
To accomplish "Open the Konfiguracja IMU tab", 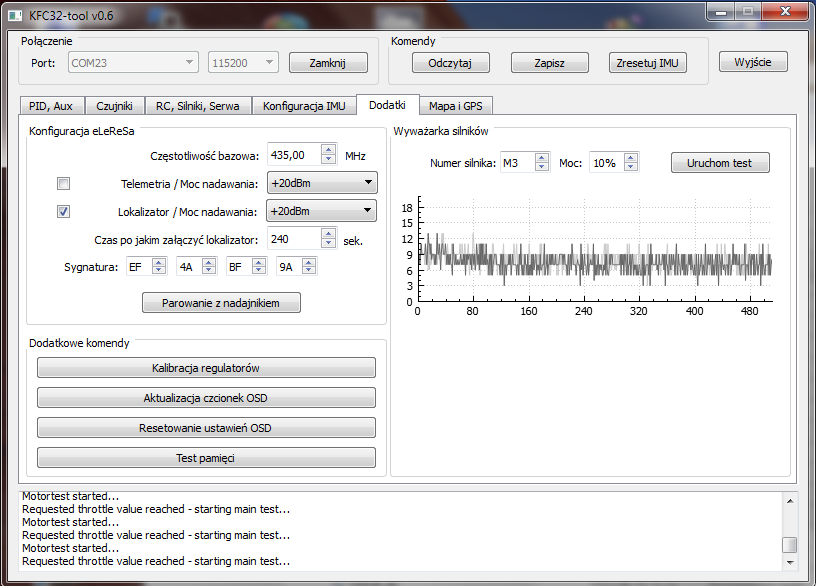I will tap(304, 106).
